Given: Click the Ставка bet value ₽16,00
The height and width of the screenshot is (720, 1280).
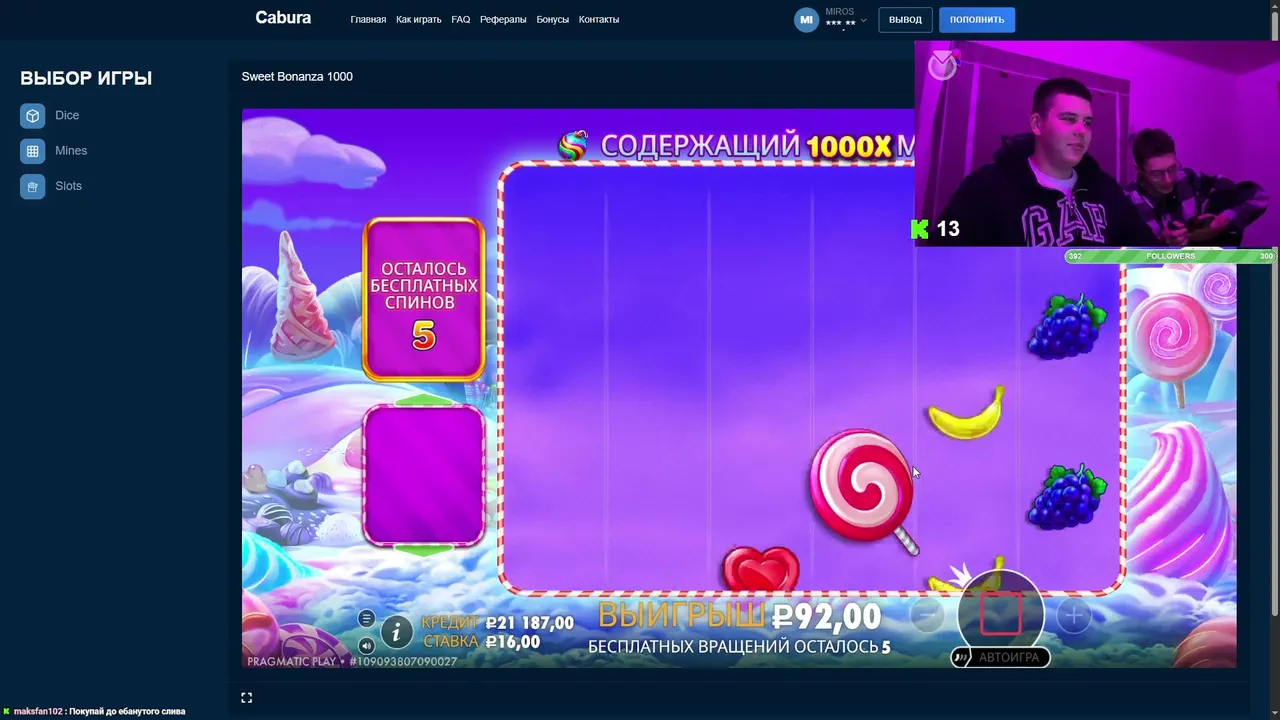Looking at the screenshot, I should [x=512, y=642].
